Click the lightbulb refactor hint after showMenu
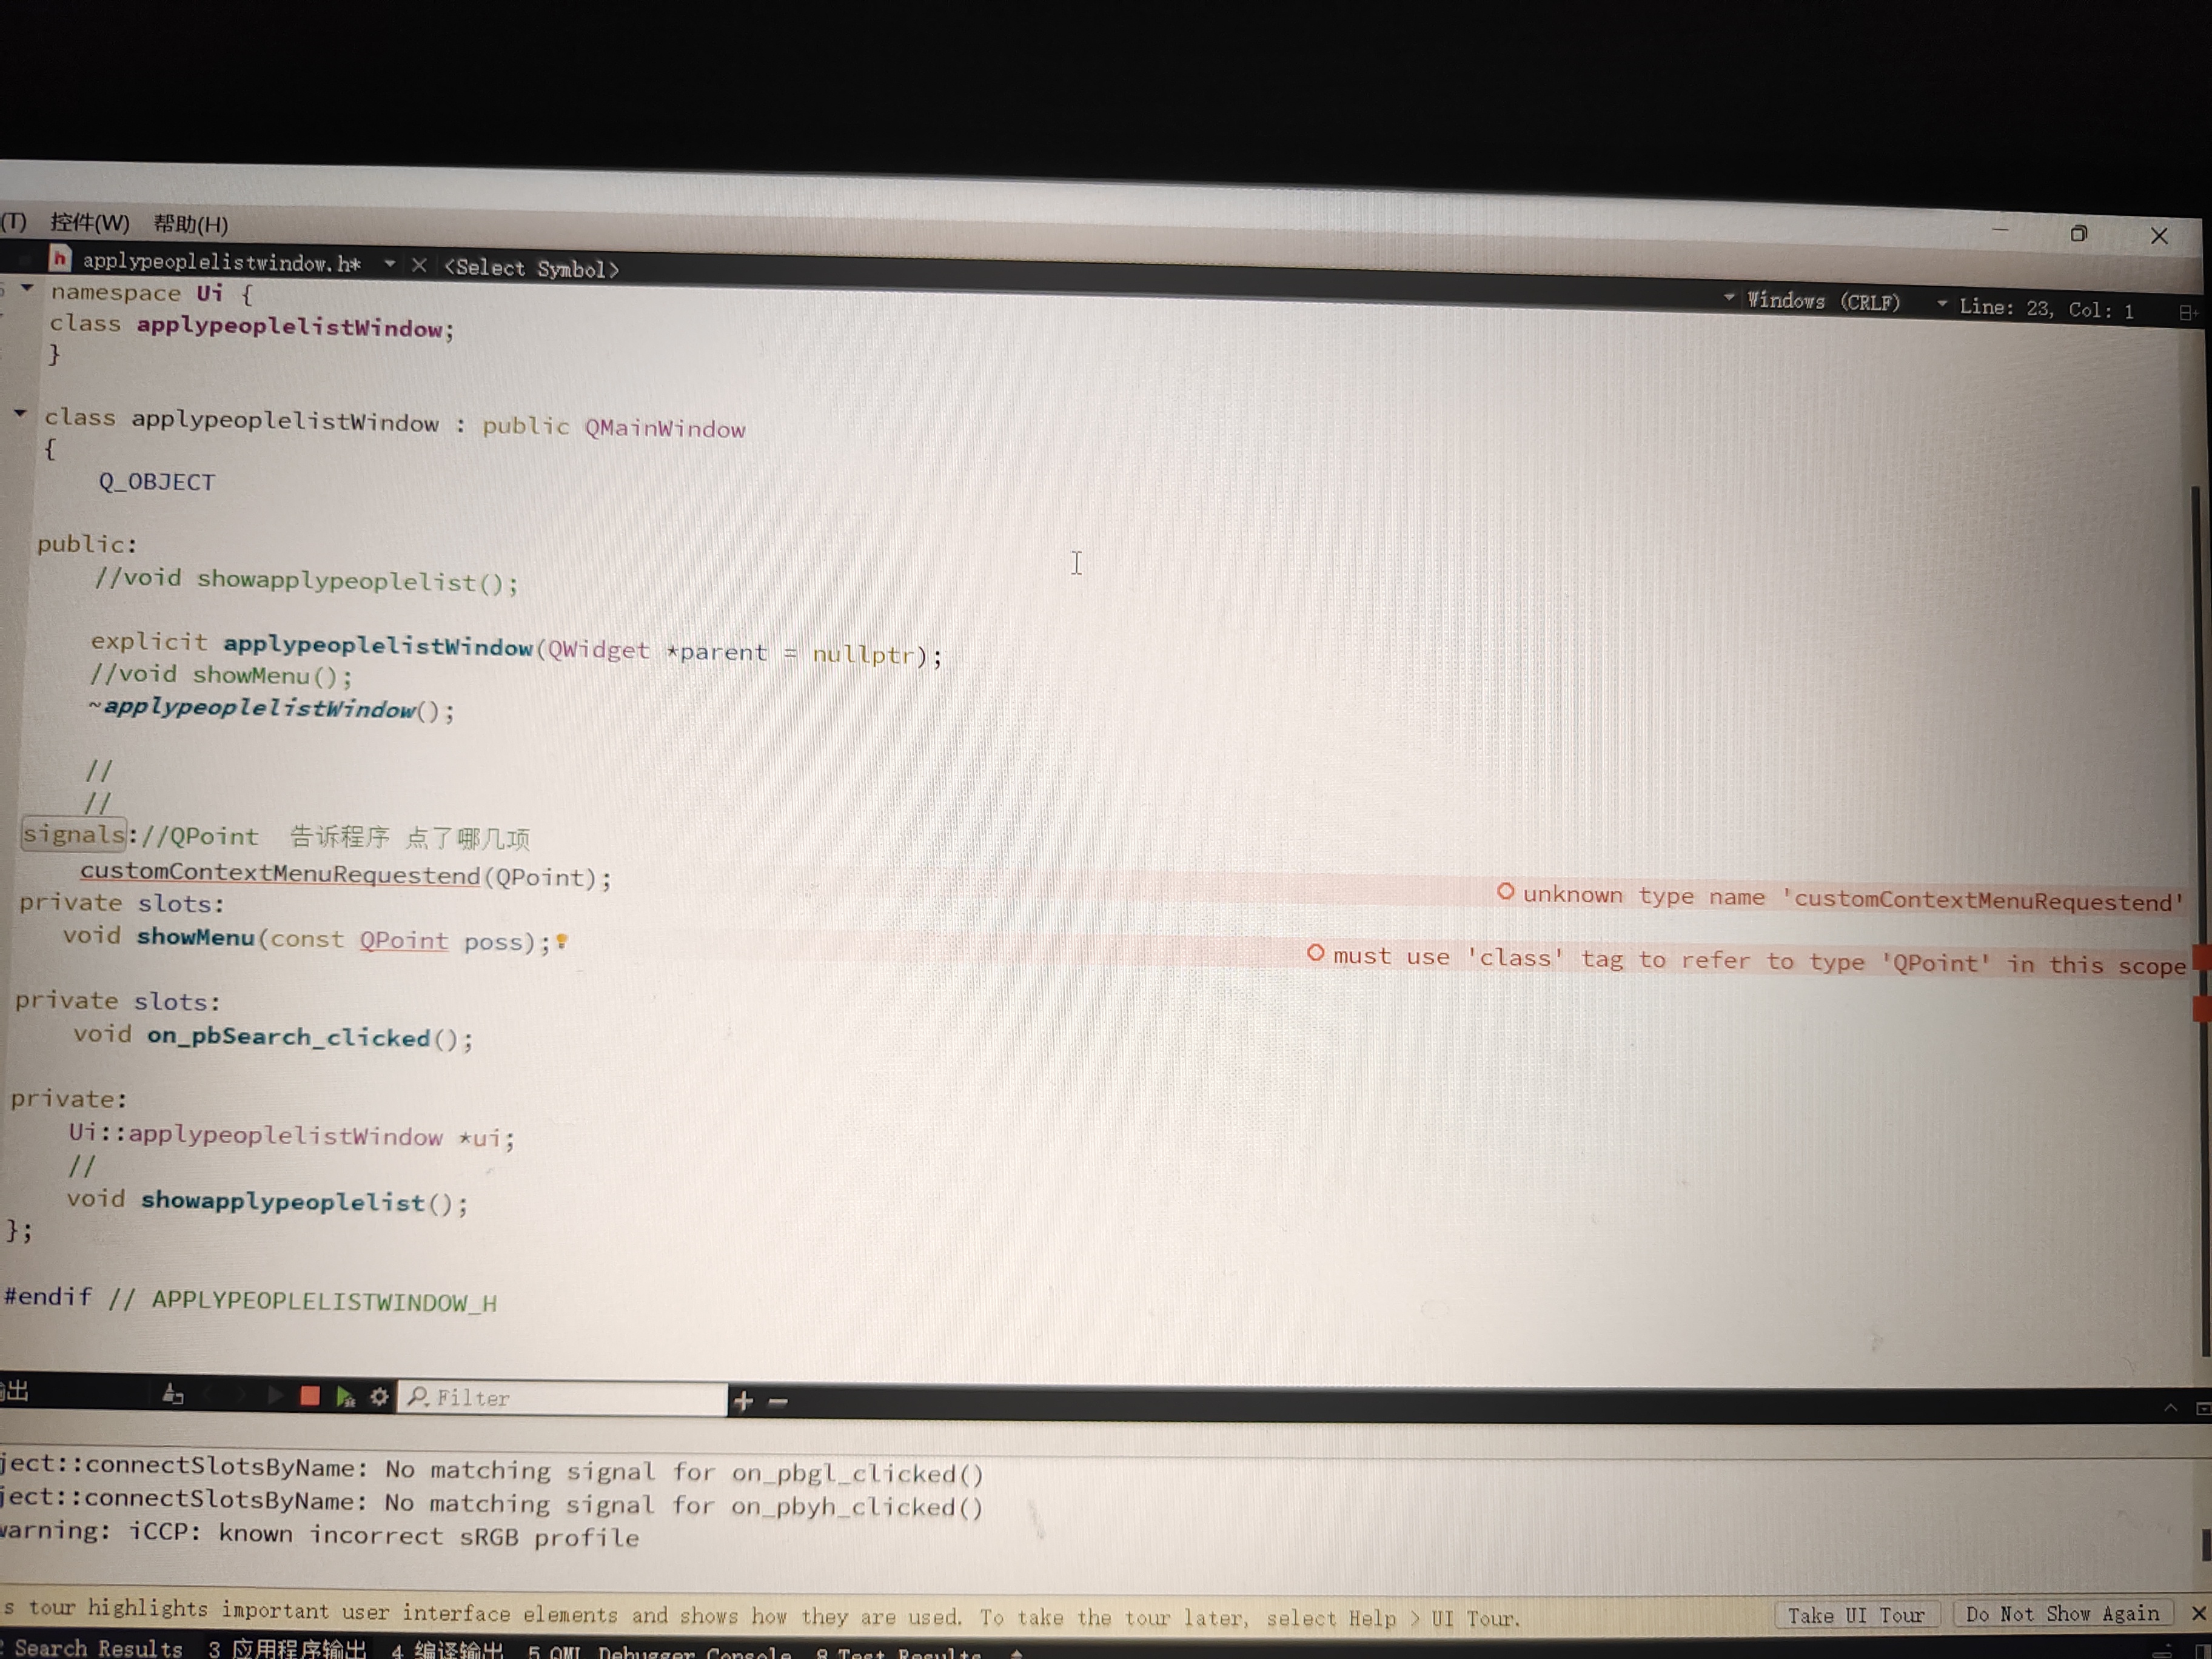Viewport: 2212px width, 1659px height. [x=562, y=941]
